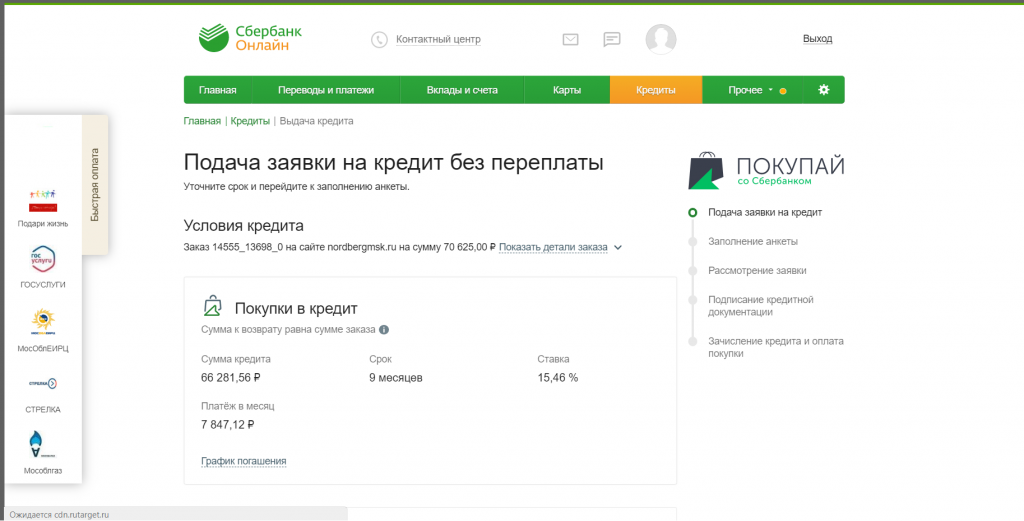Open settings gear in navigation bar
The image size is (1024, 521).
coord(824,90)
